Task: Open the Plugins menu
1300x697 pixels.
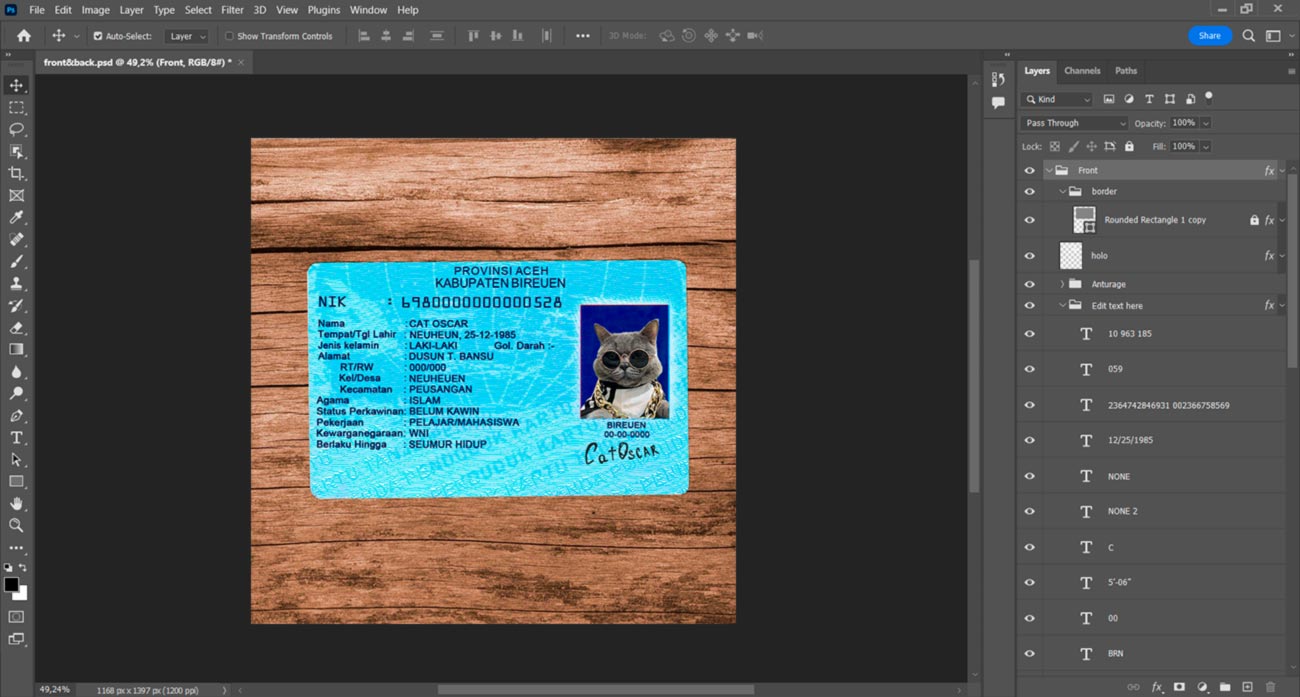Action: pyautogui.click(x=323, y=10)
